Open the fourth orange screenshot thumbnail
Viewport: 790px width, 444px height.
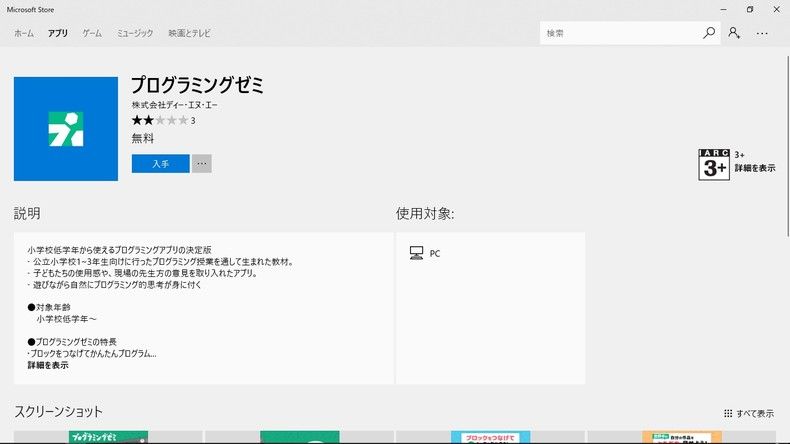[682, 437]
